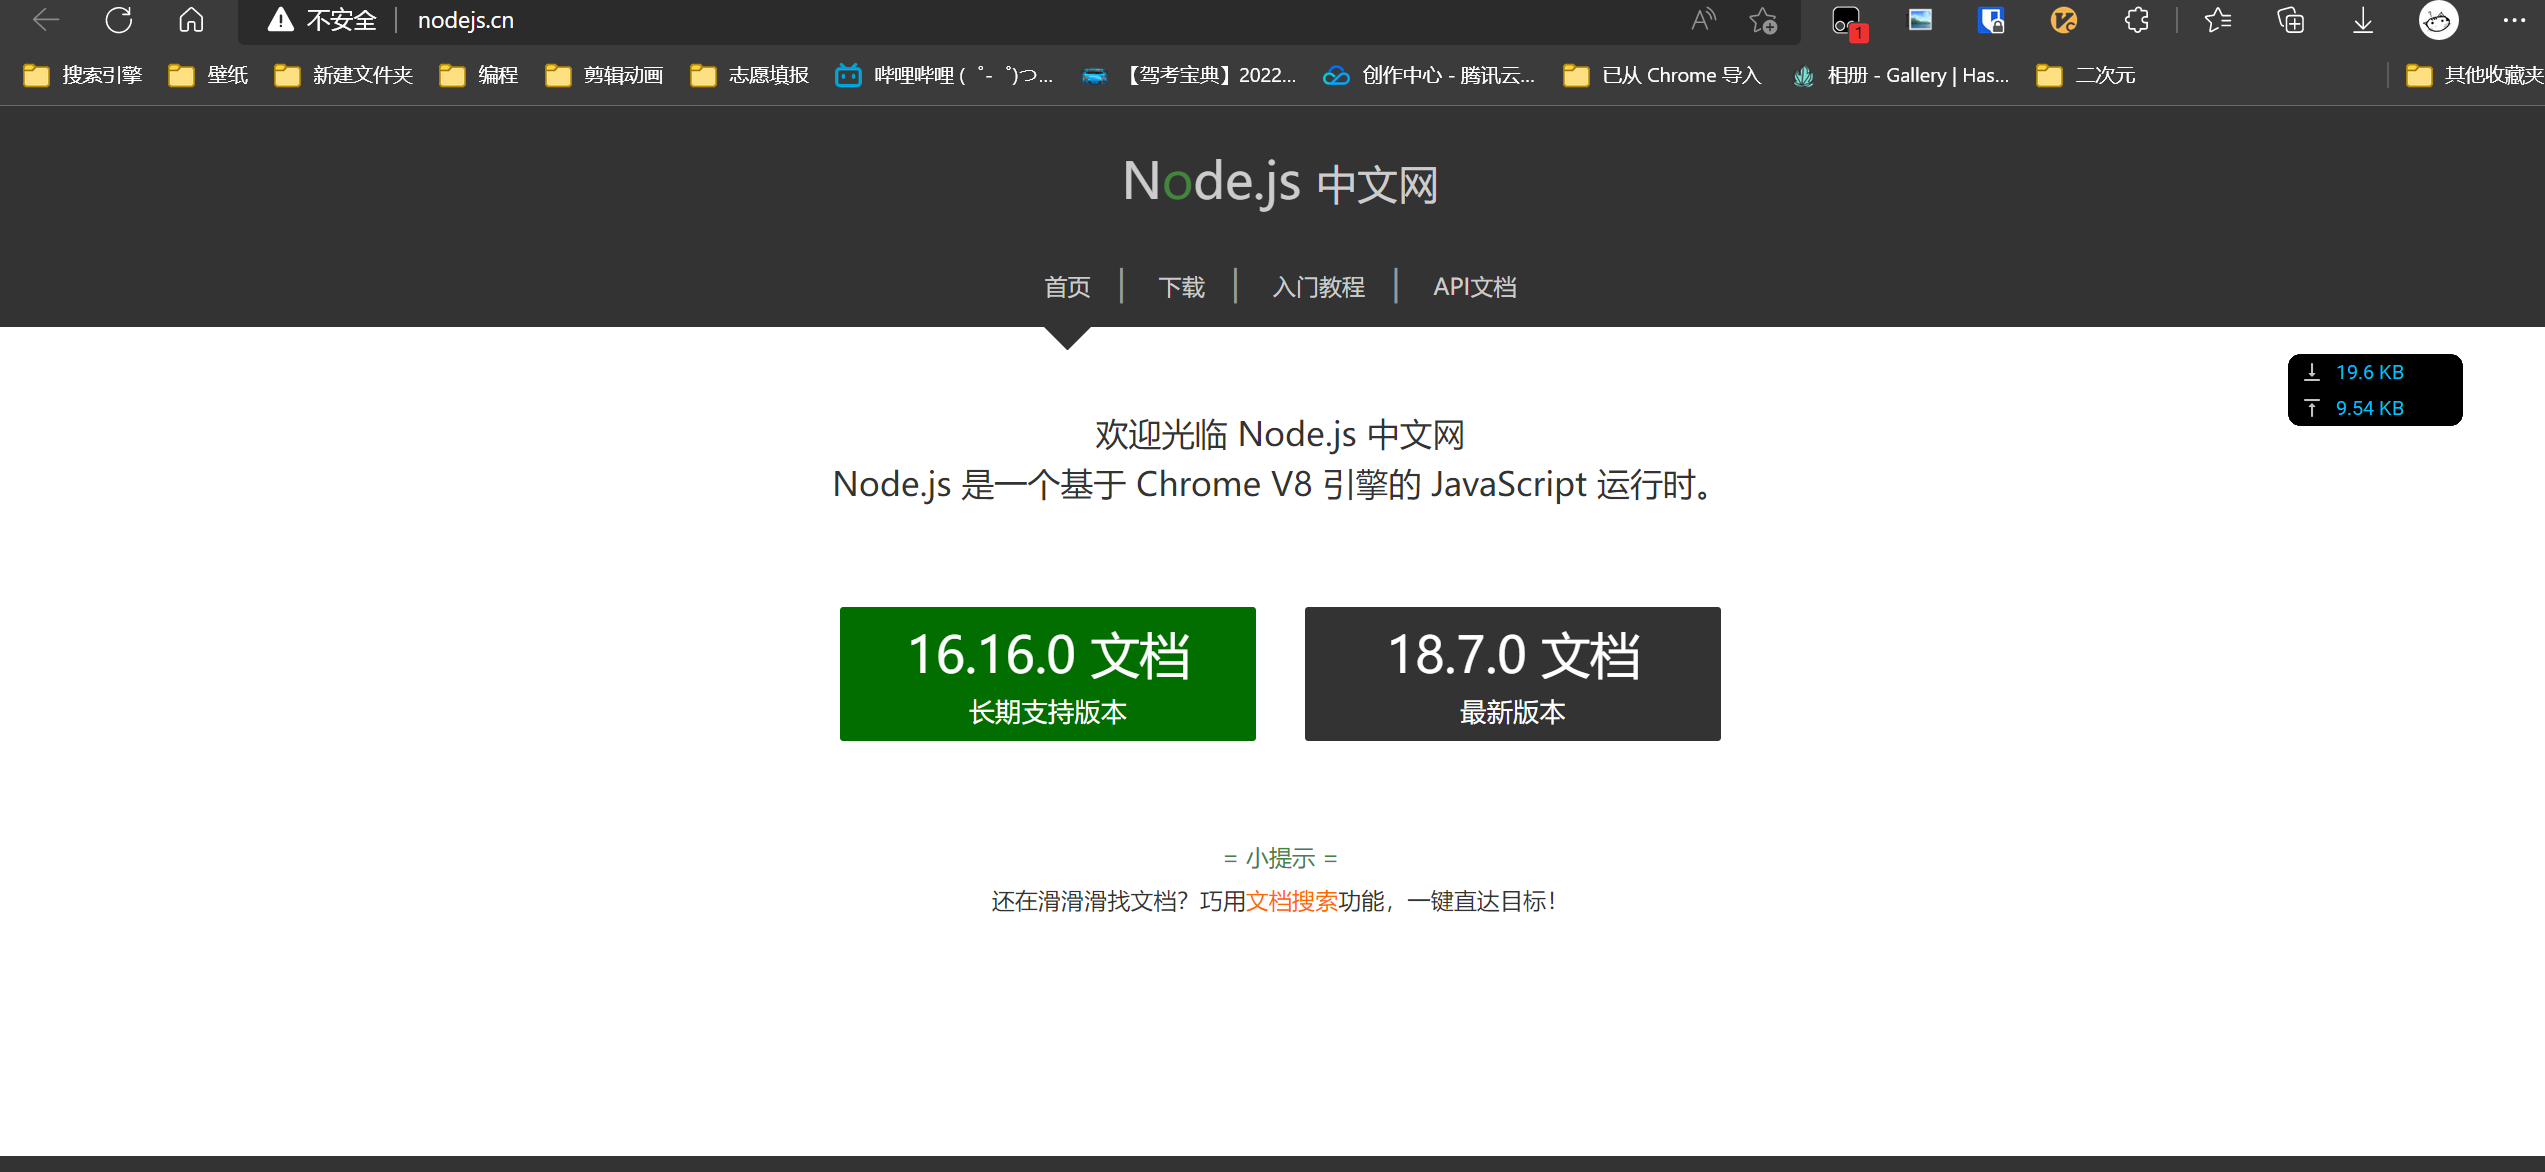Open the Collections icon
Image resolution: width=2545 pixels, height=1172 pixels.
[2290, 20]
